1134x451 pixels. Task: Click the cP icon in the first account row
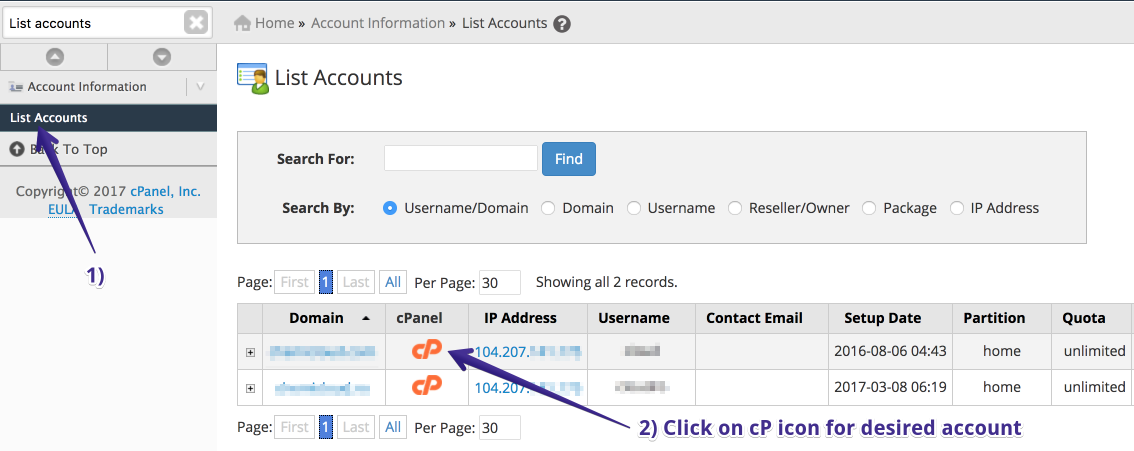427,351
